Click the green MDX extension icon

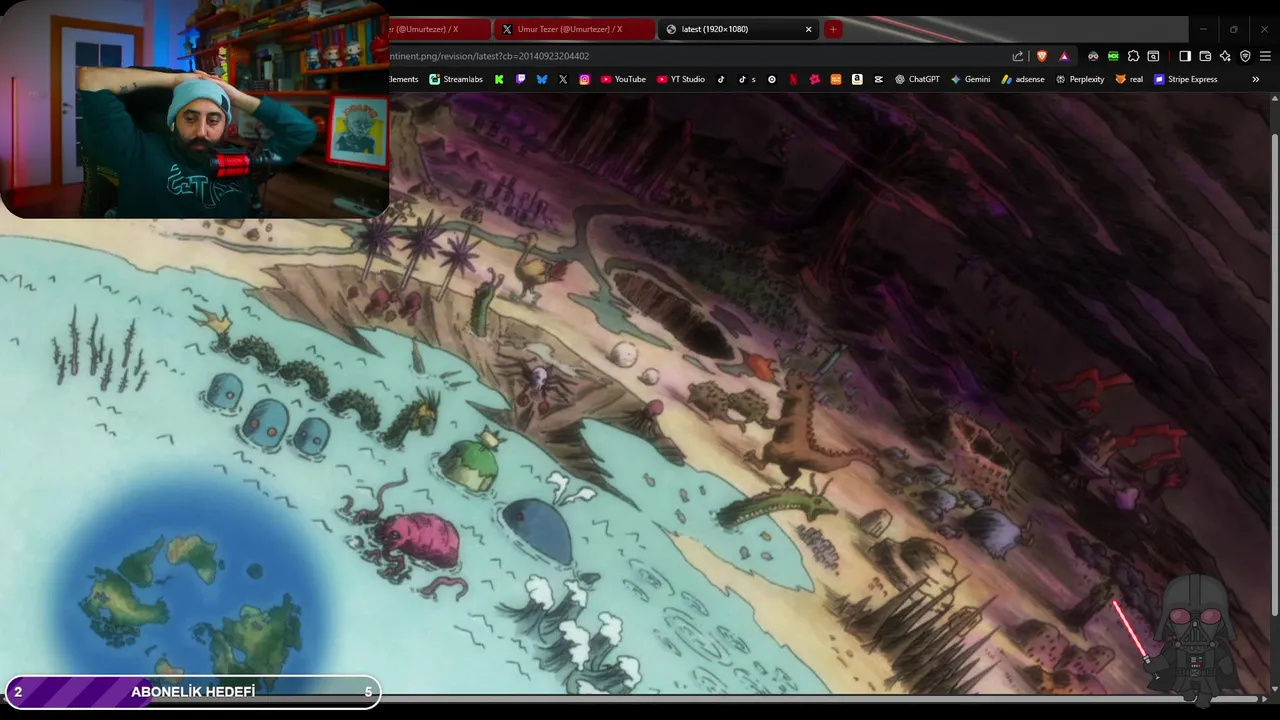(1113, 56)
